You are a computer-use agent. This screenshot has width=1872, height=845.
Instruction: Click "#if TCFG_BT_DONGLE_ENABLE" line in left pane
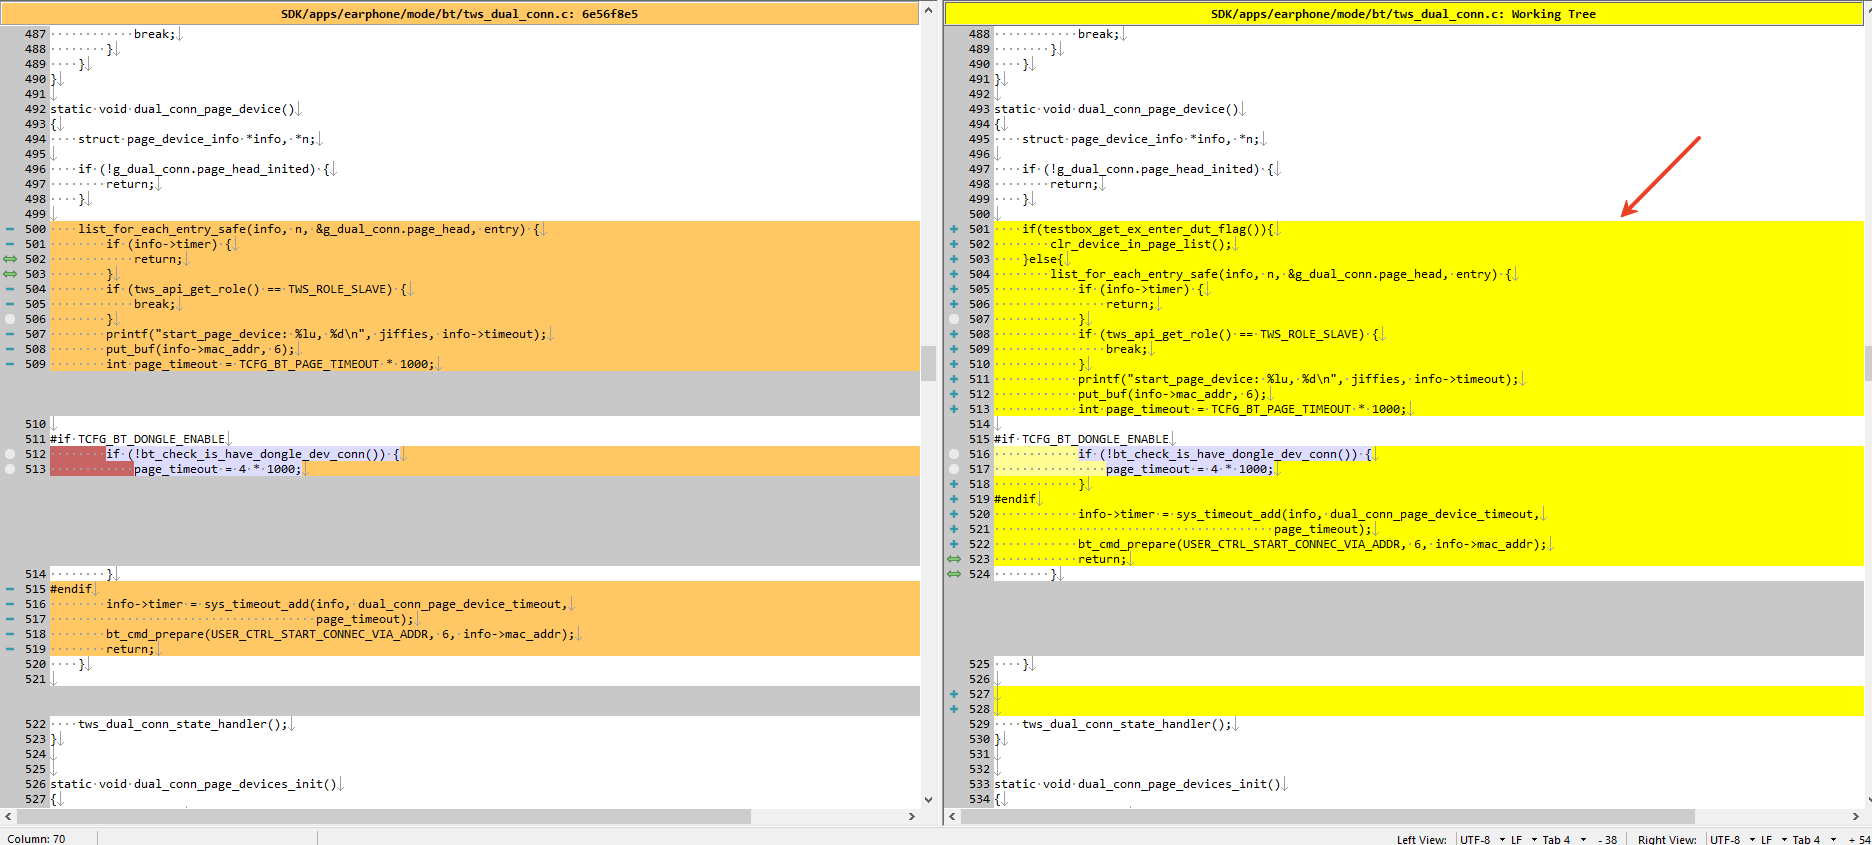point(138,439)
